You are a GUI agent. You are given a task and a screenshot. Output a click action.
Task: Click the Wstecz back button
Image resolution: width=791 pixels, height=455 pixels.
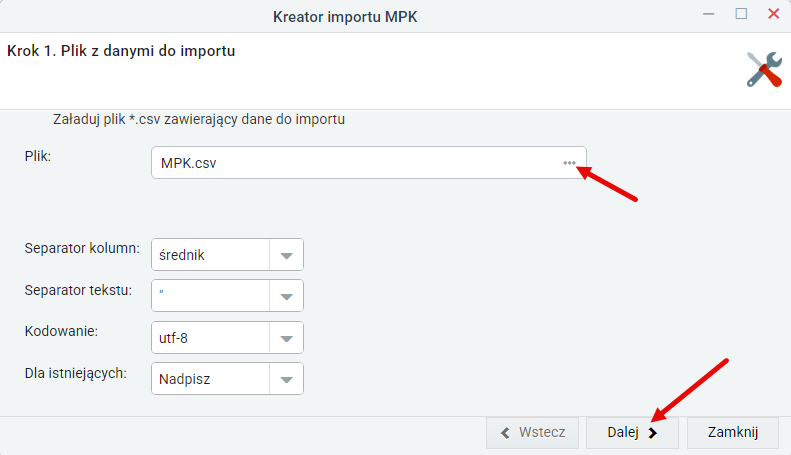point(532,432)
